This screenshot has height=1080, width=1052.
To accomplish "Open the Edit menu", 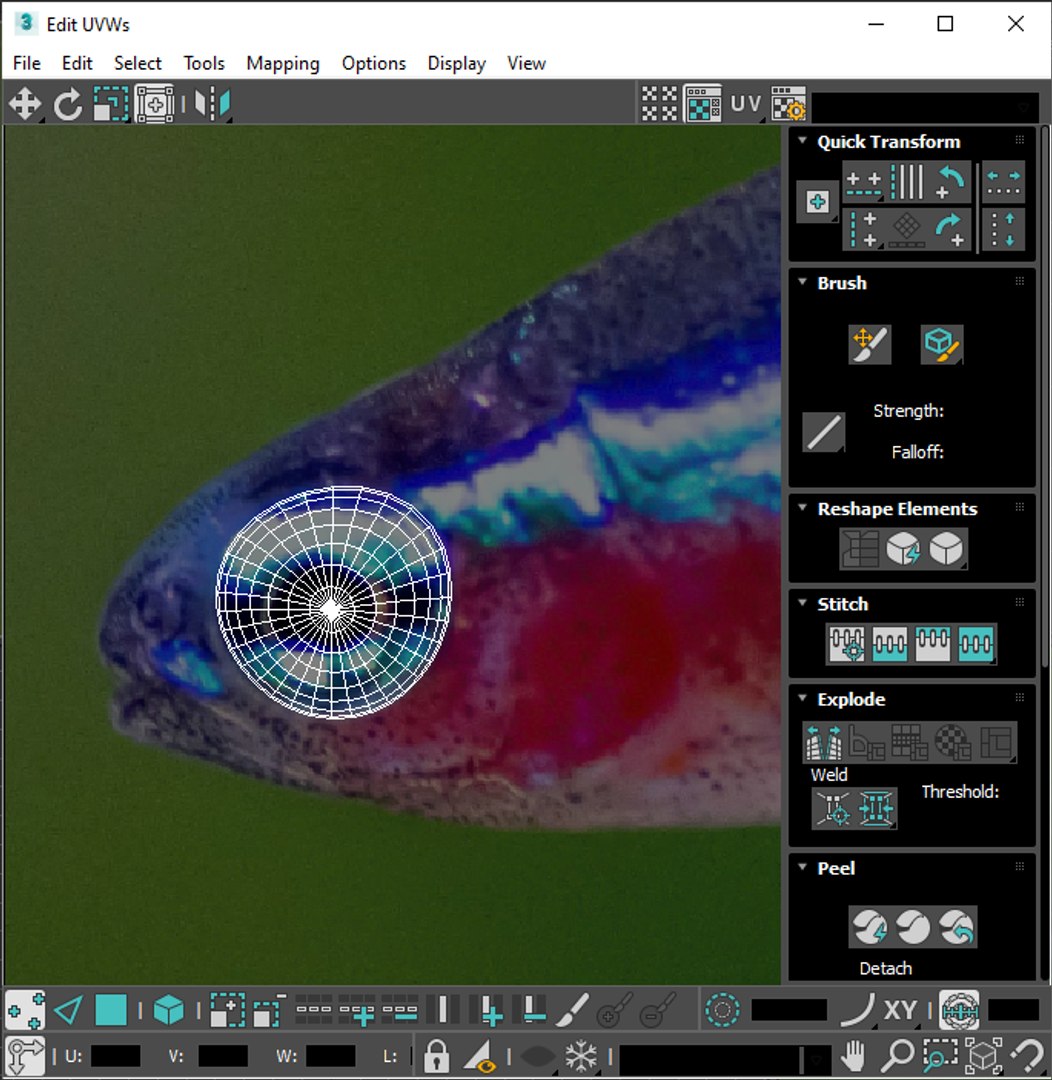I will pos(77,63).
